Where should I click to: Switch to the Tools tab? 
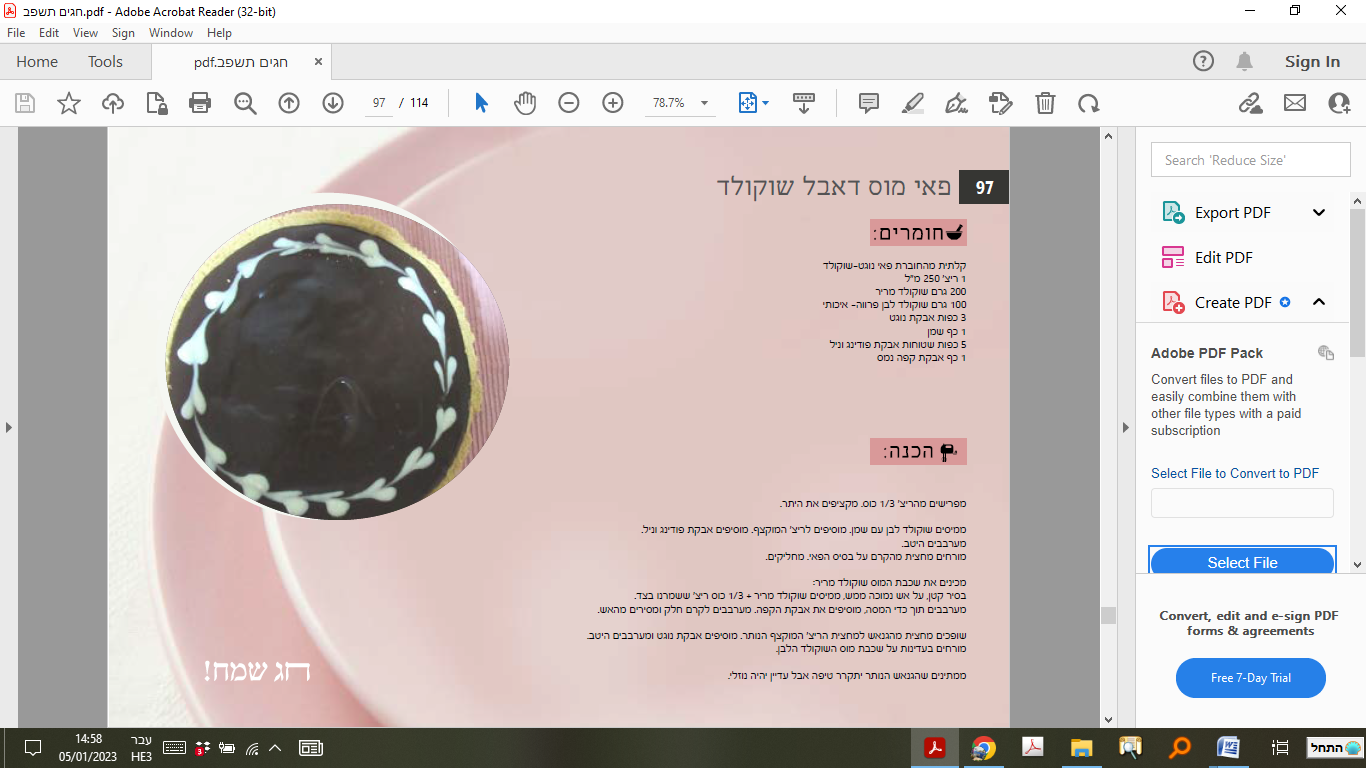(105, 61)
